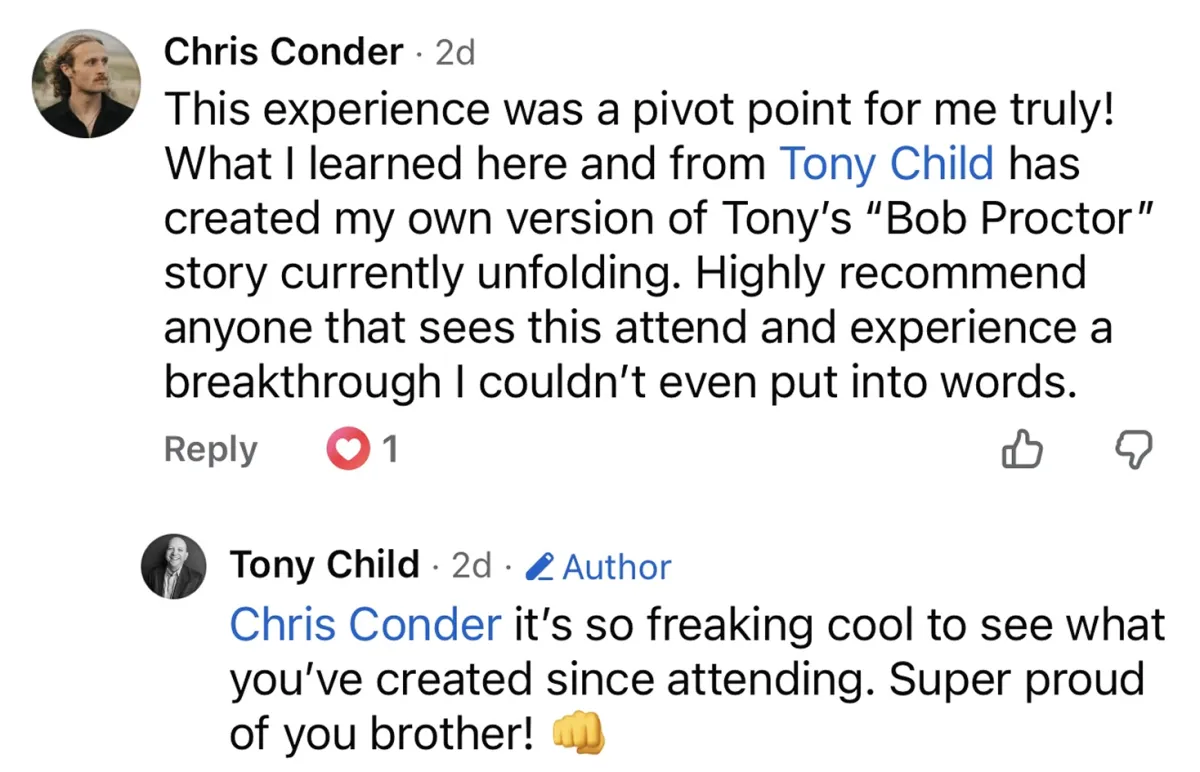Click the fist bump emoji in reply
The width and height of the screenshot is (1200, 772).
(x=579, y=735)
